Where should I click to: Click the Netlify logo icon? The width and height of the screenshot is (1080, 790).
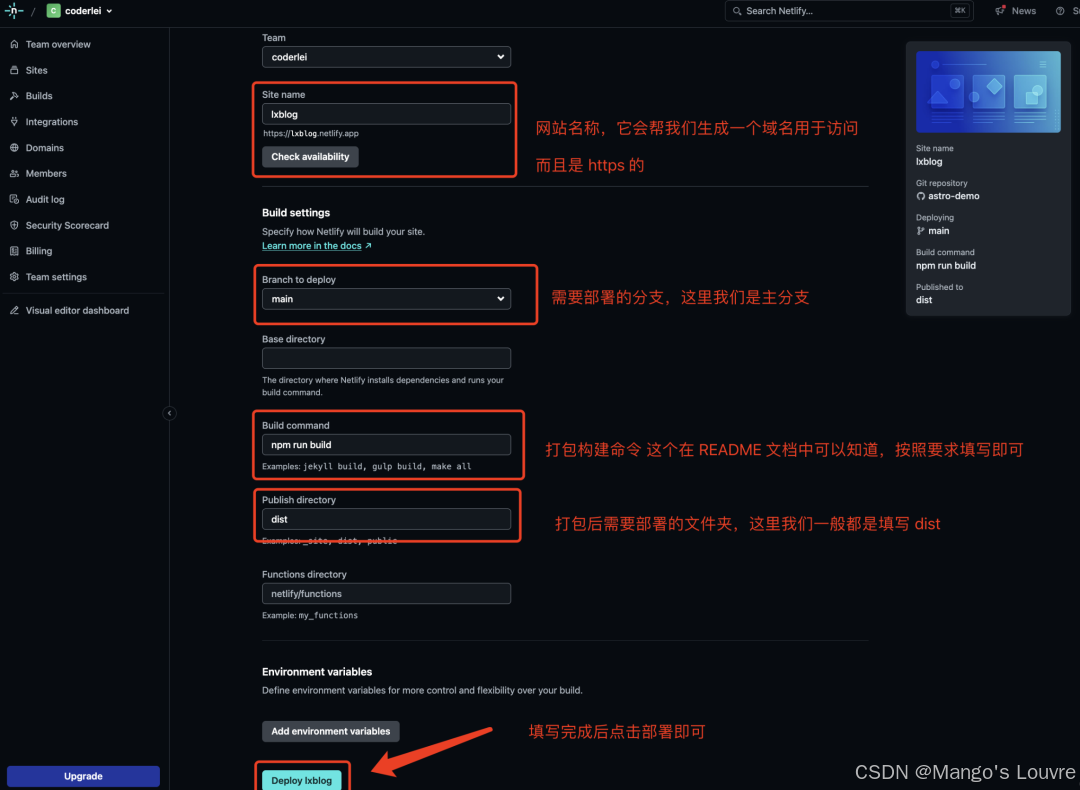(x=14, y=11)
